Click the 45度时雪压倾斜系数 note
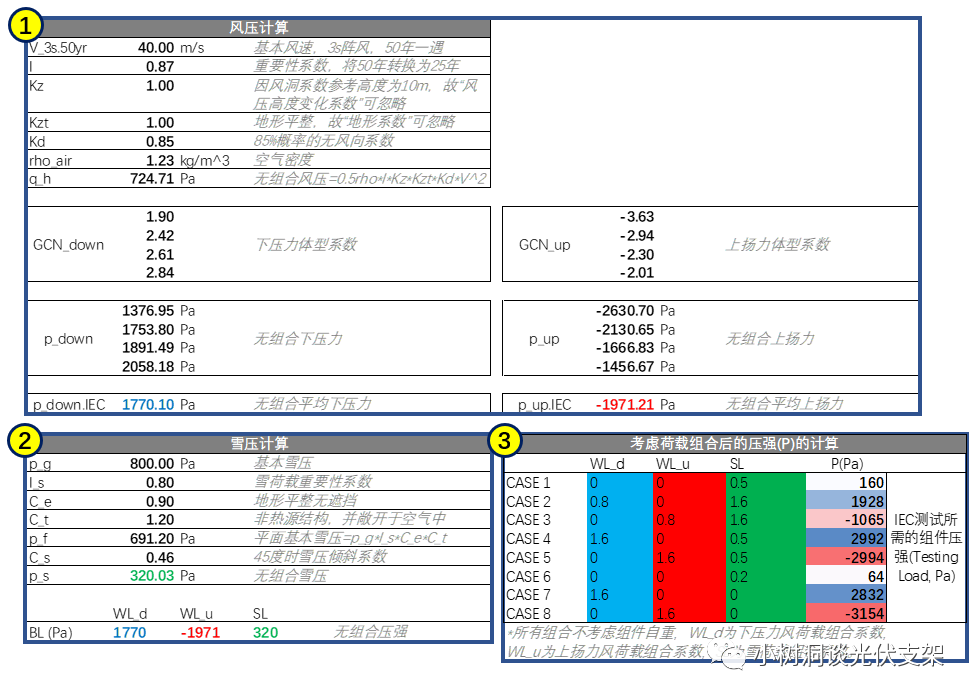 (x=321, y=557)
